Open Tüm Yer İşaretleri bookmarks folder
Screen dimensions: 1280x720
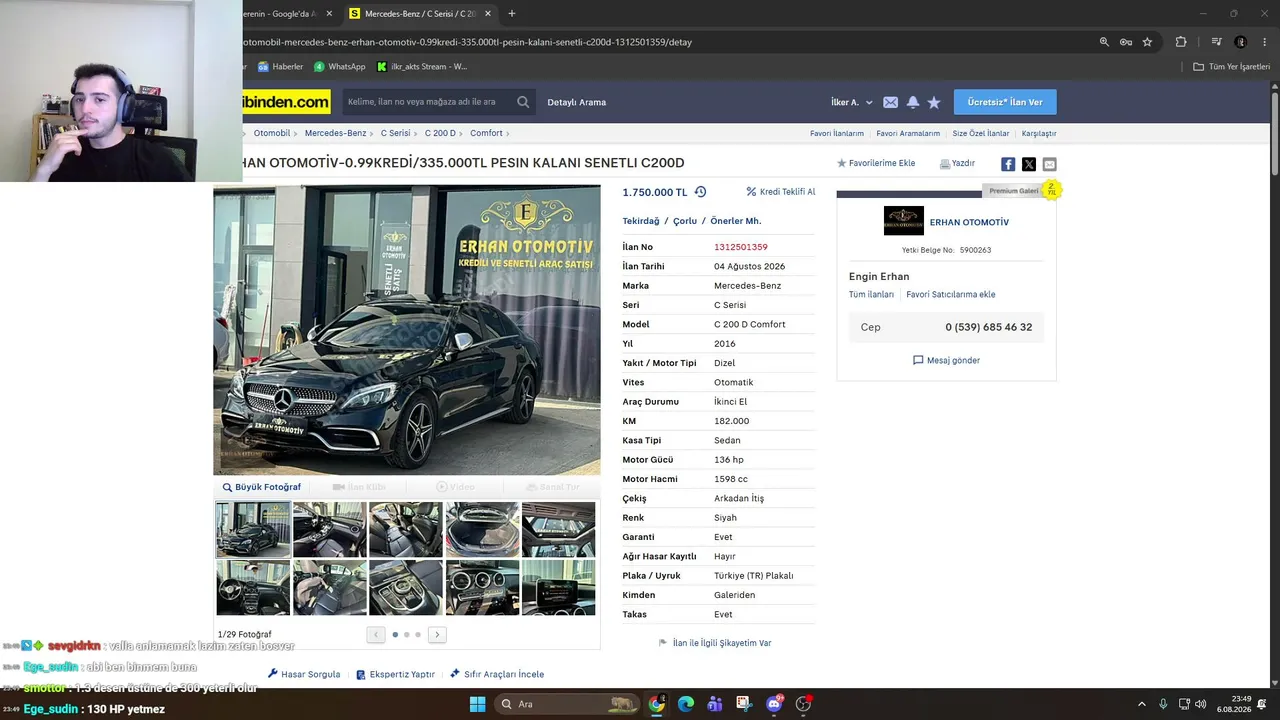coord(1231,67)
